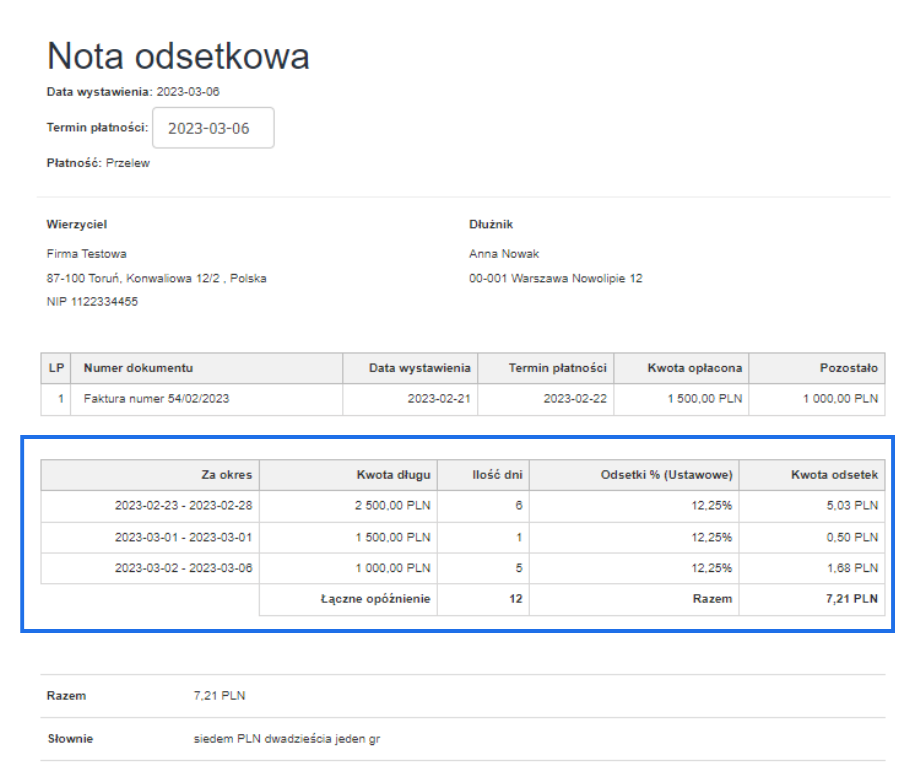Select the total interest 7,21 PLN in Razem row
Viewport: 920px width, 769px height.
click(x=851, y=599)
